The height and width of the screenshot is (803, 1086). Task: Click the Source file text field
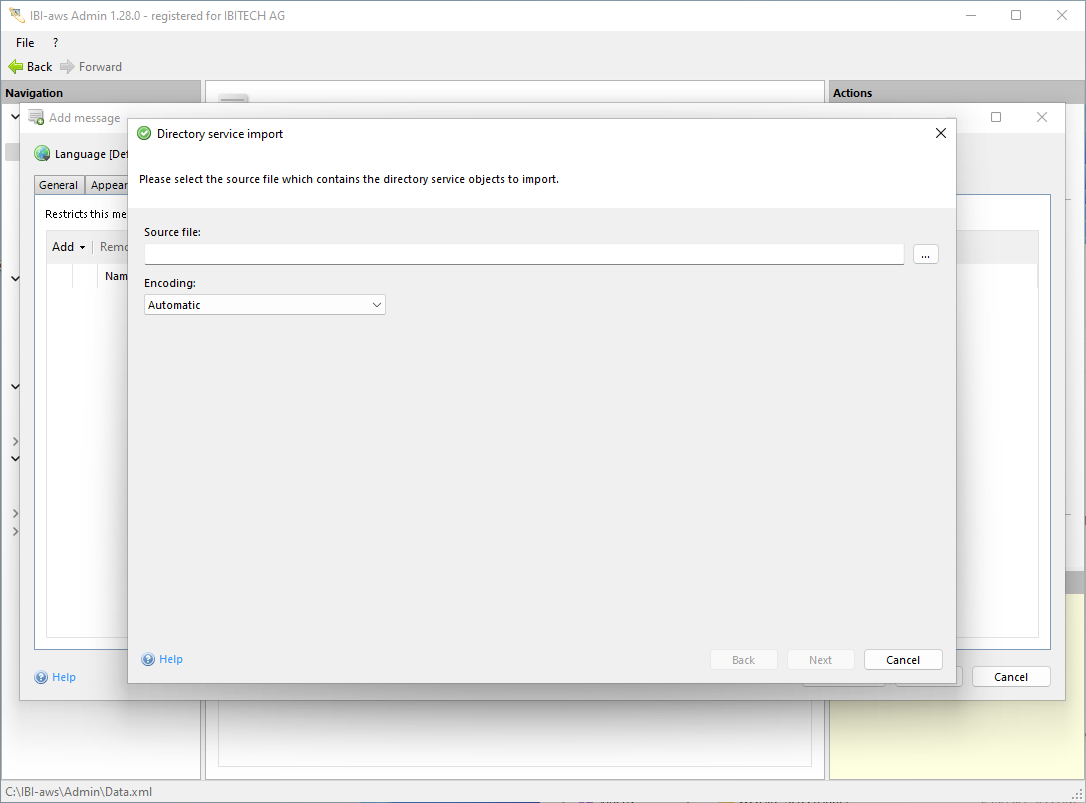[x=523, y=254]
